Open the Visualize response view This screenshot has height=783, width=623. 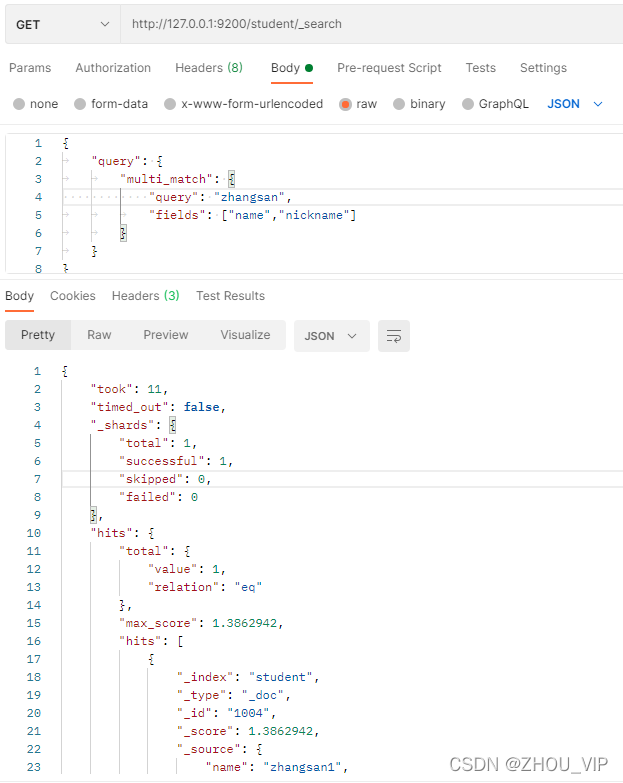(245, 335)
